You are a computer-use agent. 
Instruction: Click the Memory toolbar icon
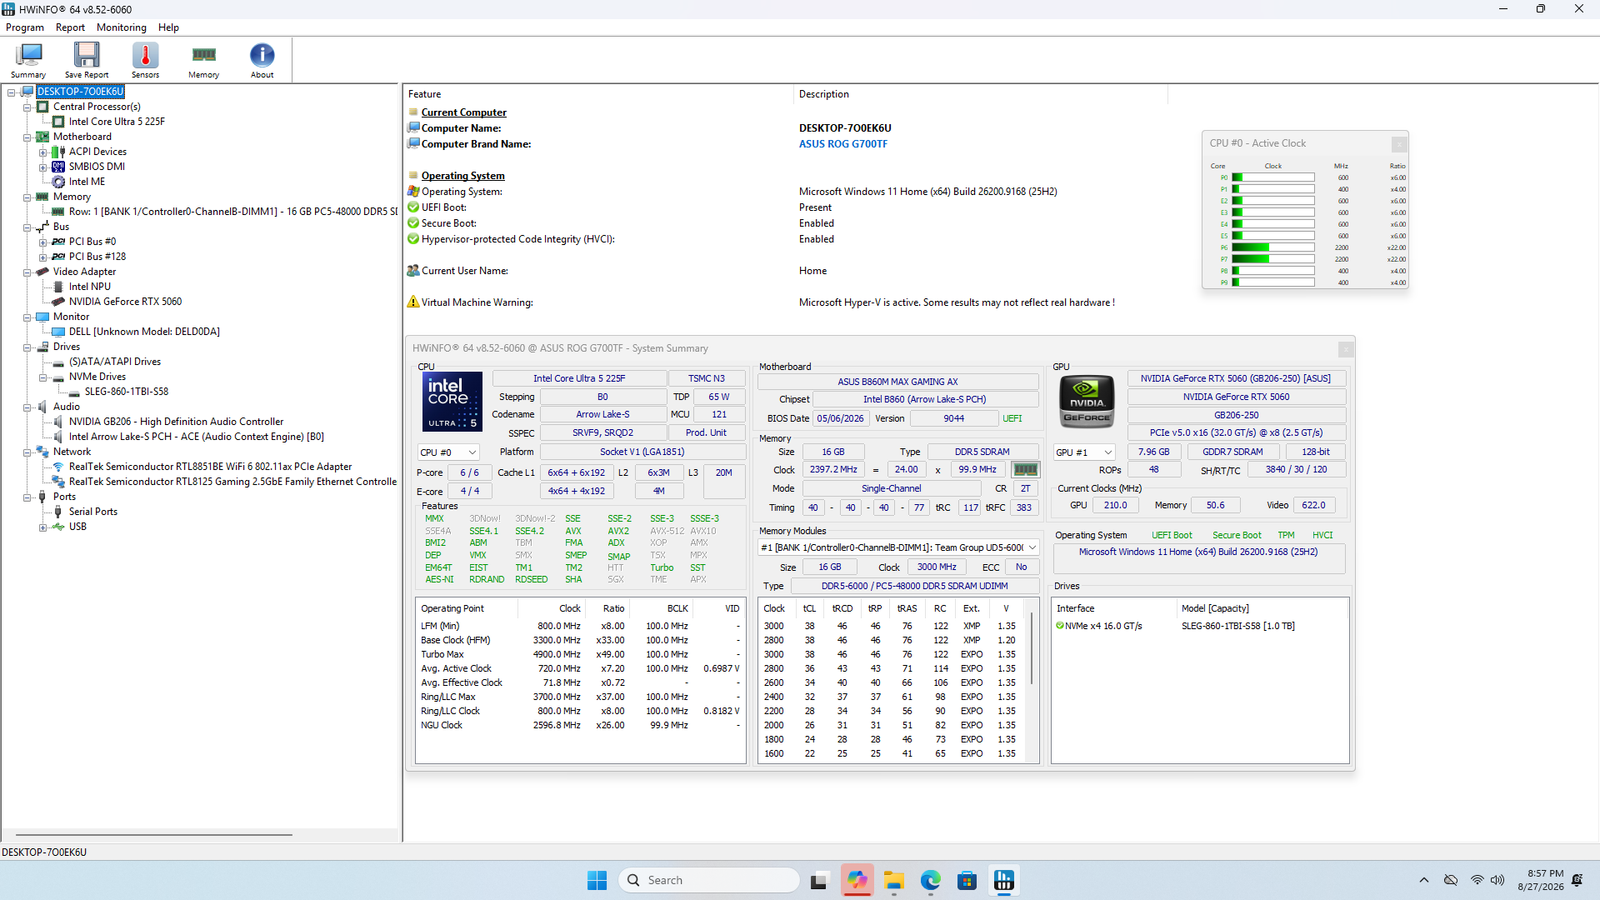pyautogui.click(x=204, y=60)
